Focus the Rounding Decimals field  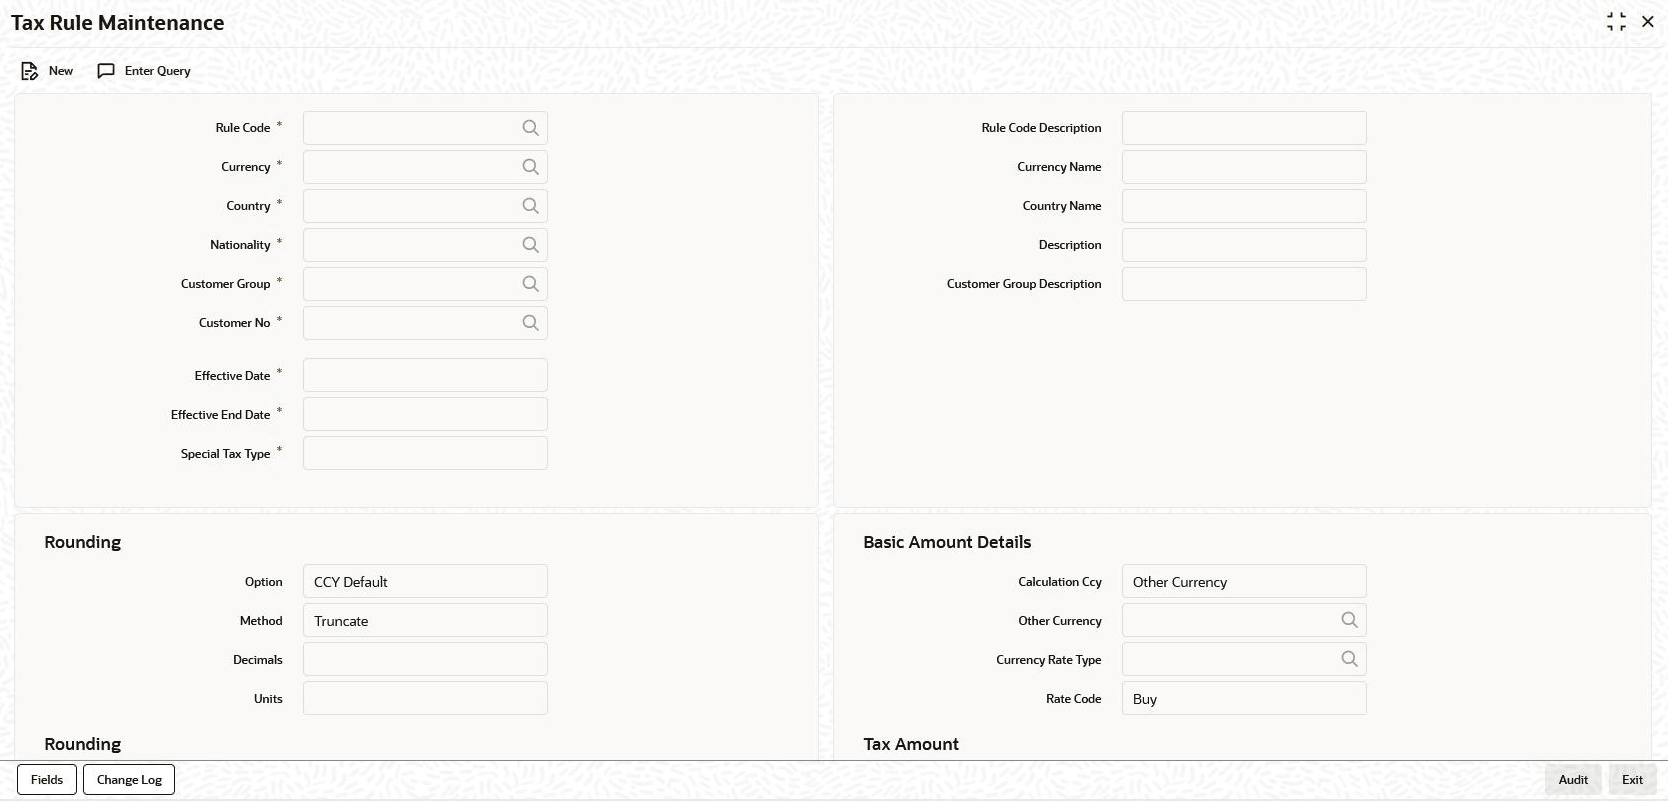[425, 660]
